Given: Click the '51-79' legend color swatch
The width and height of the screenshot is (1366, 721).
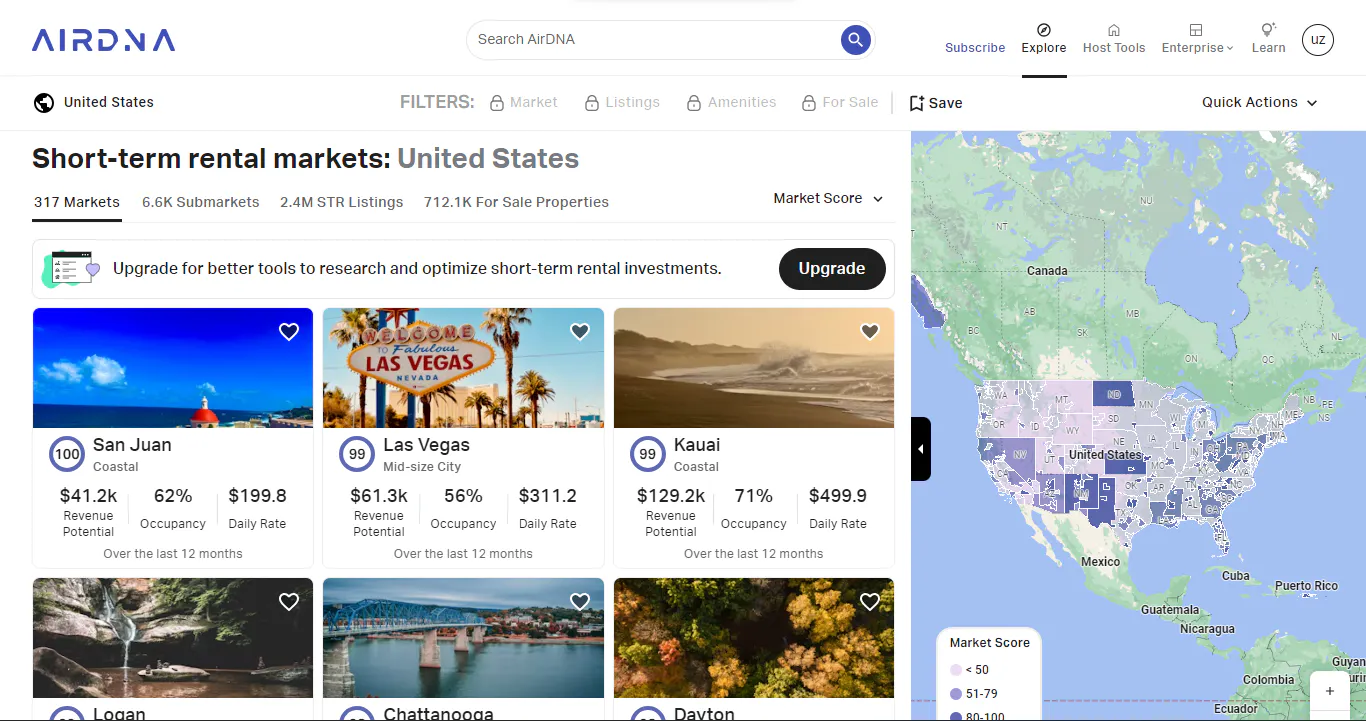Looking at the screenshot, I should point(956,694).
